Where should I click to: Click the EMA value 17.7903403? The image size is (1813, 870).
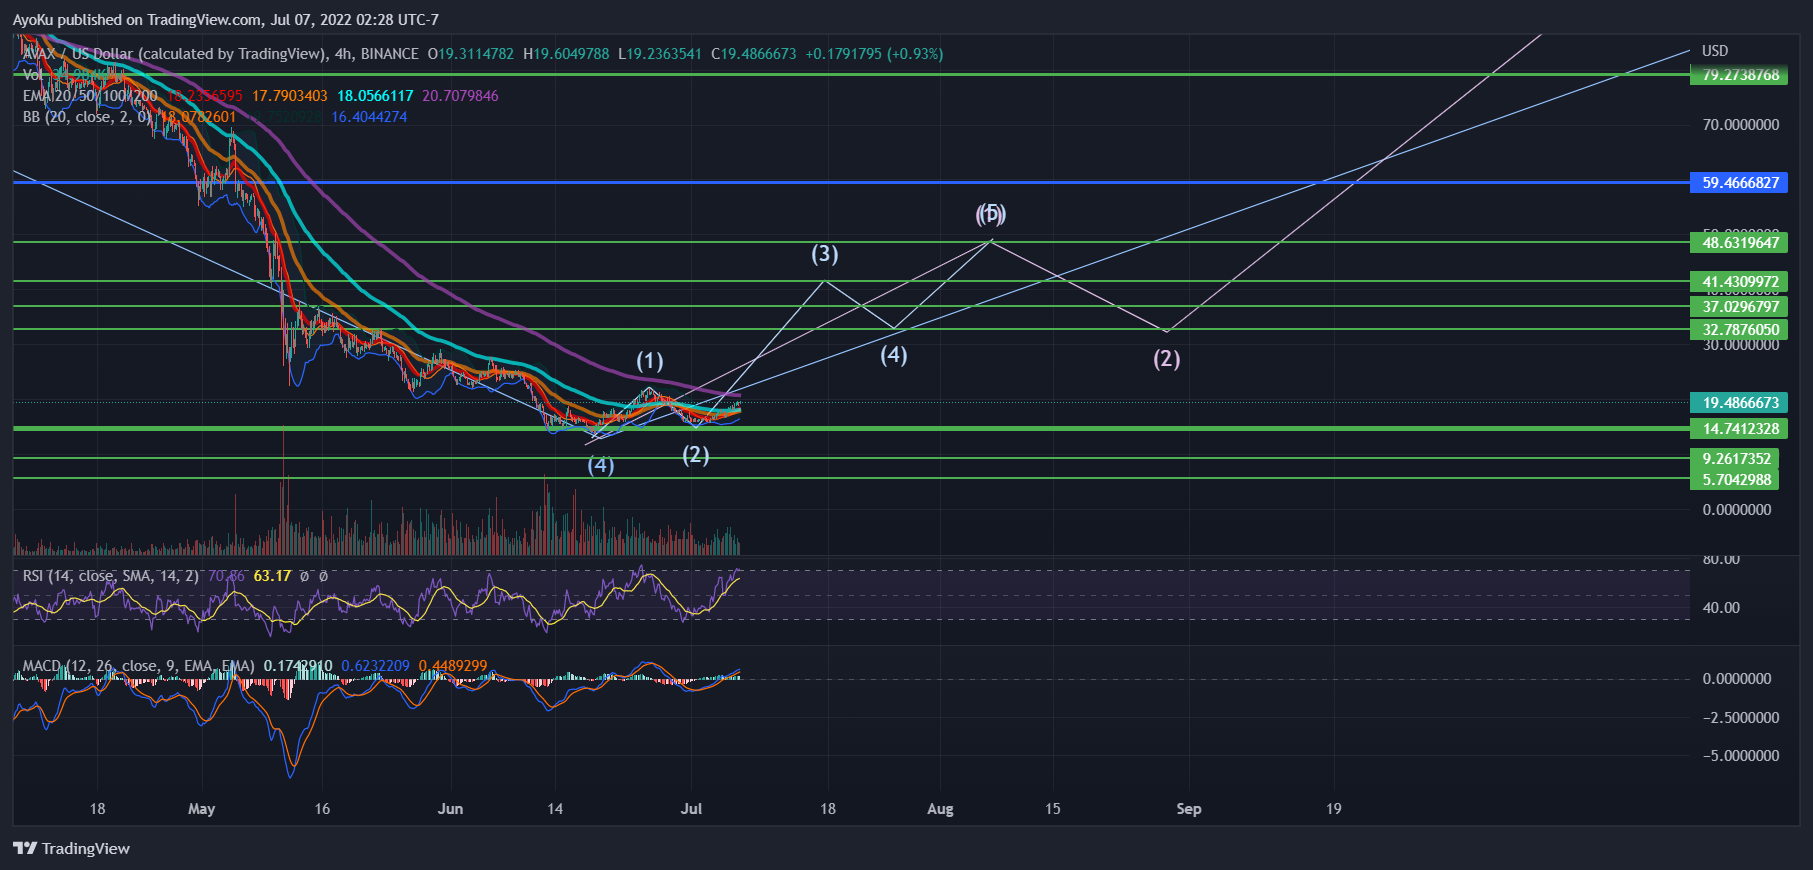(290, 96)
